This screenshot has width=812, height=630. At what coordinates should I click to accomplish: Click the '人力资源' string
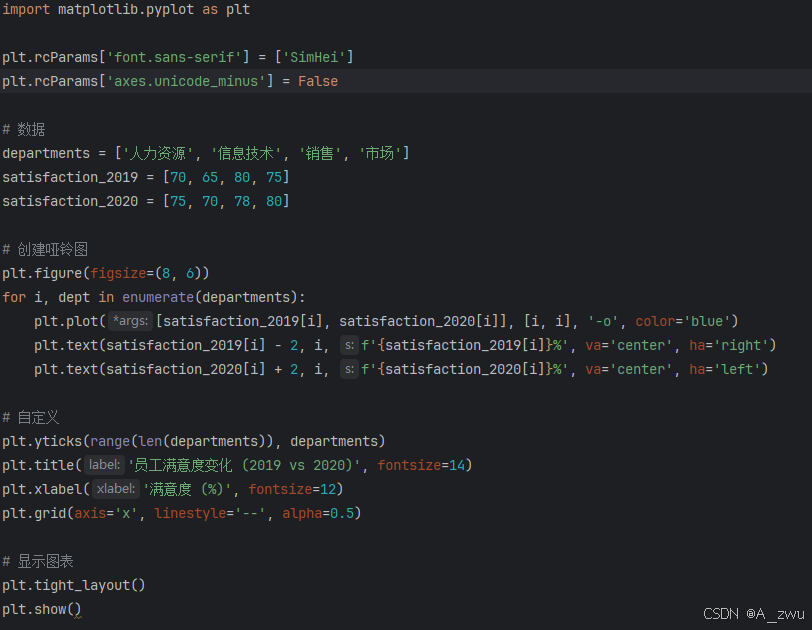pos(157,153)
